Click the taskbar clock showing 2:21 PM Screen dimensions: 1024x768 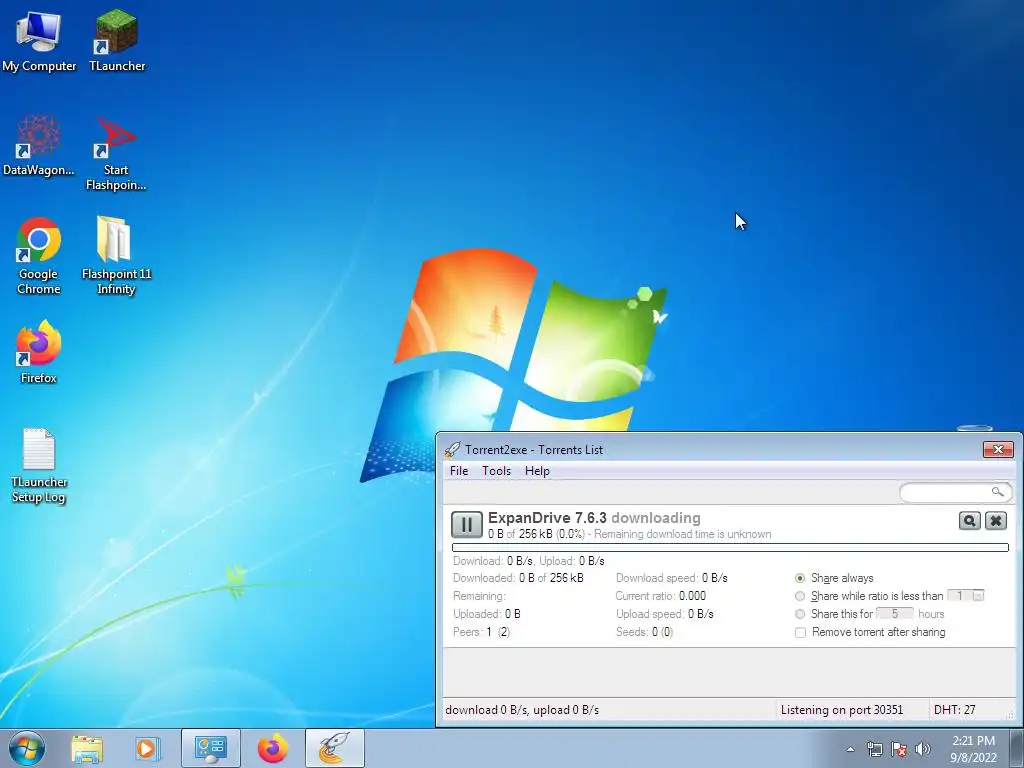pyautogui.click(x=973, y=749)
